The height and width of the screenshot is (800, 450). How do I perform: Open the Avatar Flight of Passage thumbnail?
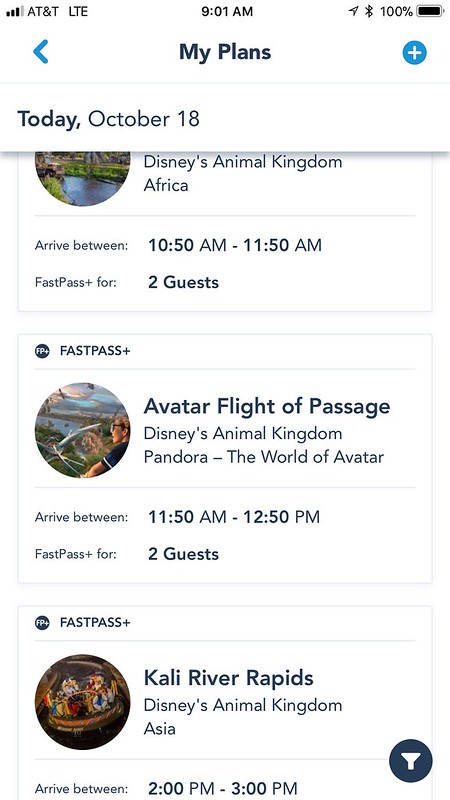click(x=83, y=430)
